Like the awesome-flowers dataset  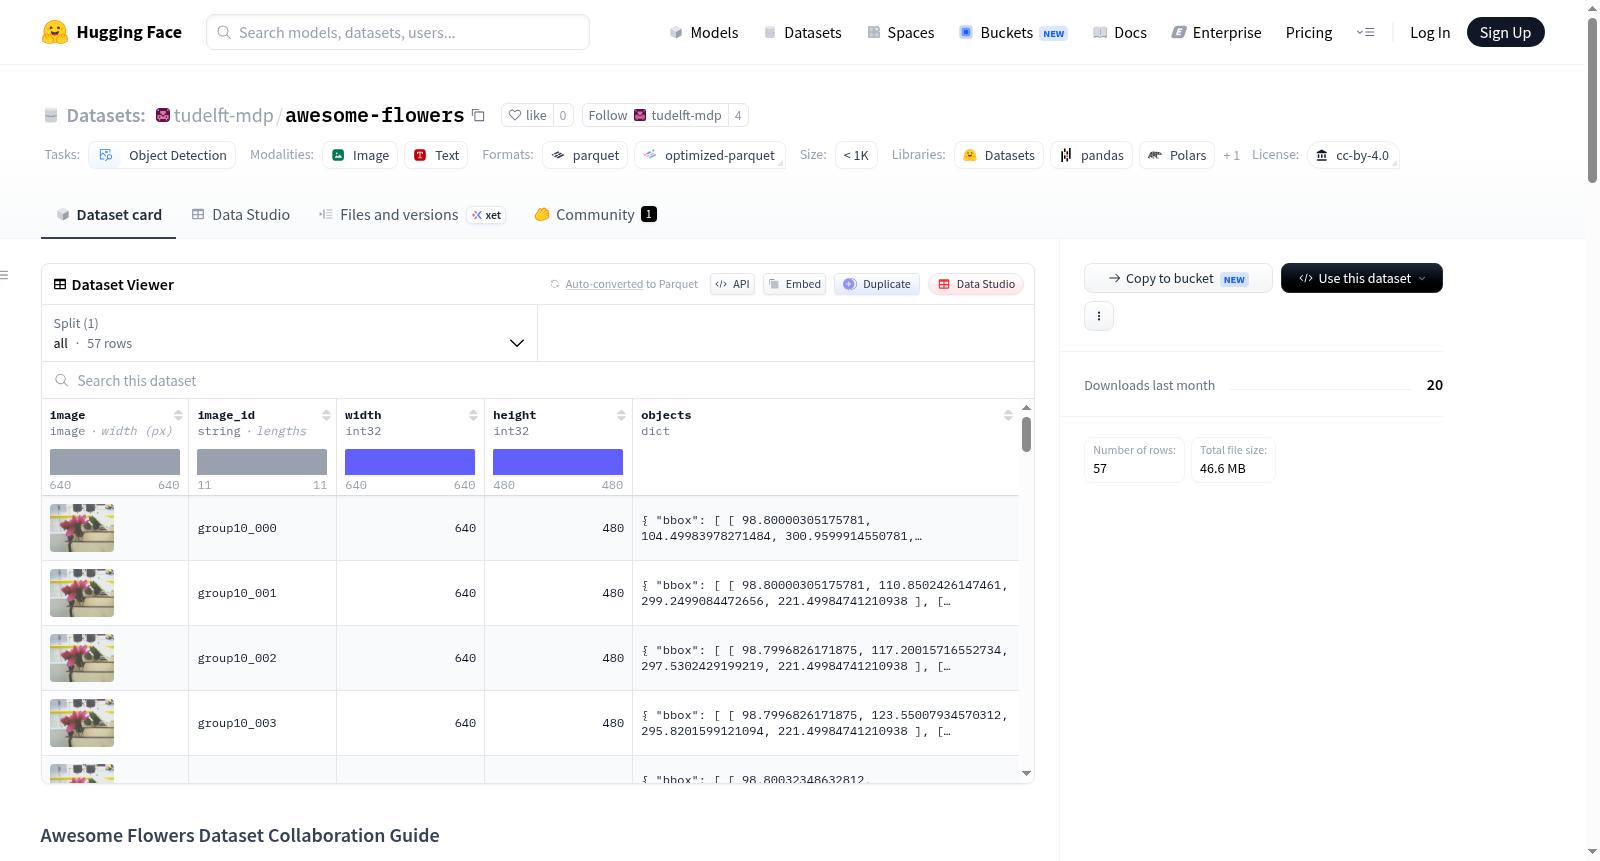[527, 115]
